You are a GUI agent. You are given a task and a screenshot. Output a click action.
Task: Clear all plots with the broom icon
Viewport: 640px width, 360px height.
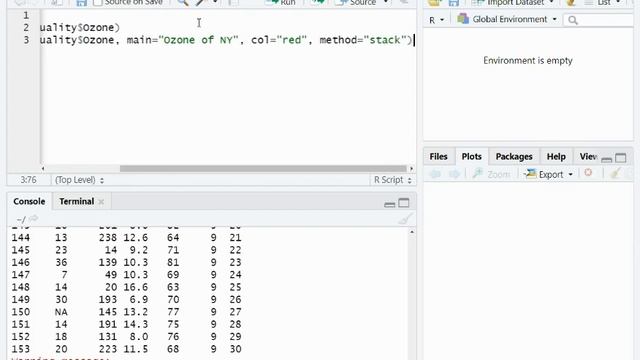click(615, 173)
